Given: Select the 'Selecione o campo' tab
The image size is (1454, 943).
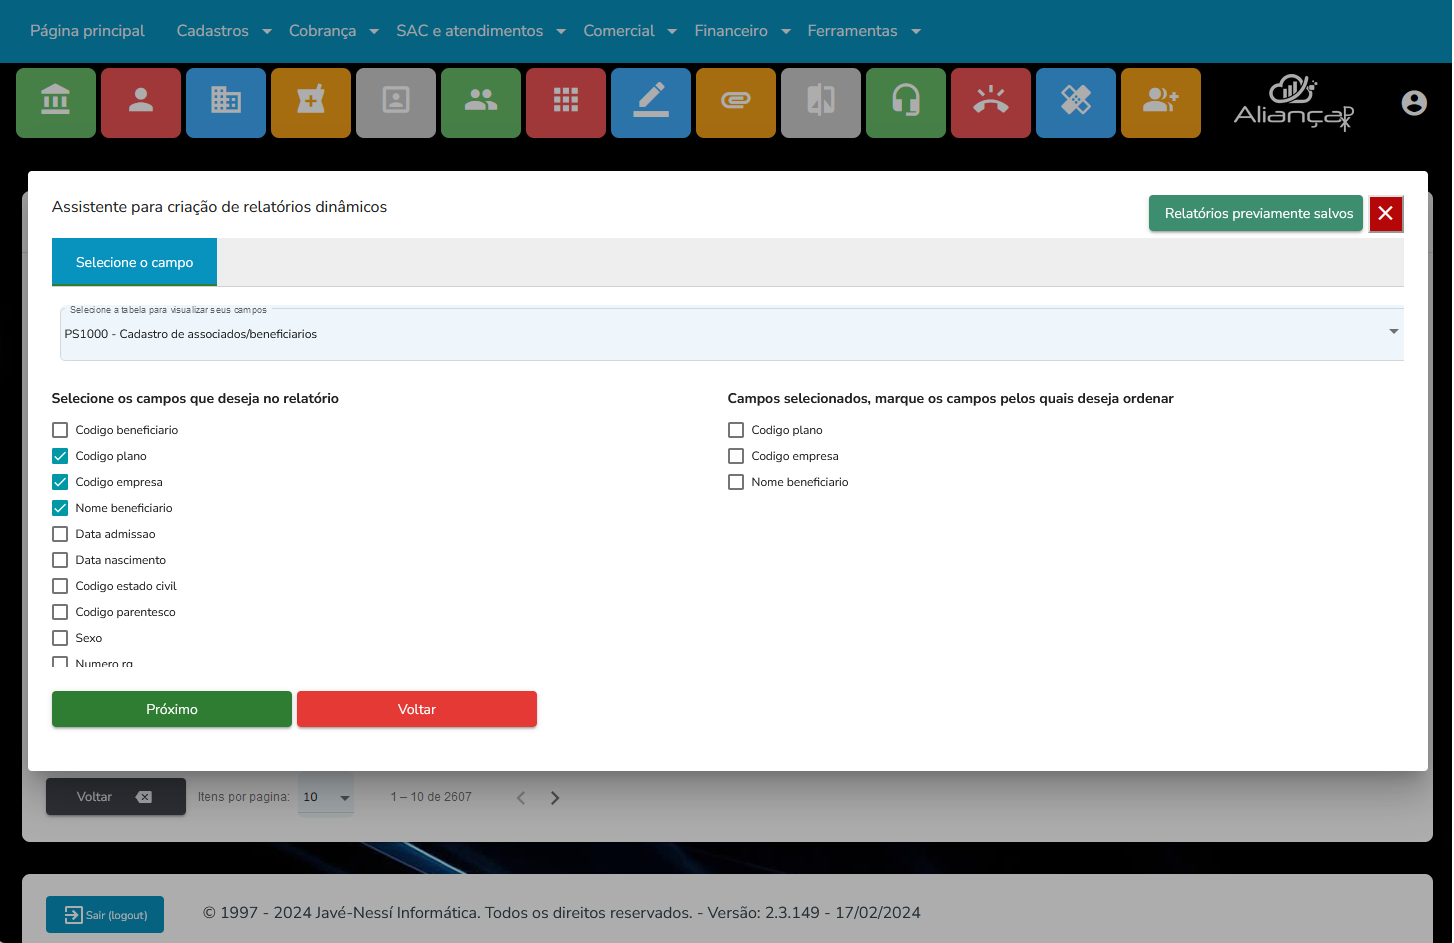Looking at the screenshot, I should point(134,262).
